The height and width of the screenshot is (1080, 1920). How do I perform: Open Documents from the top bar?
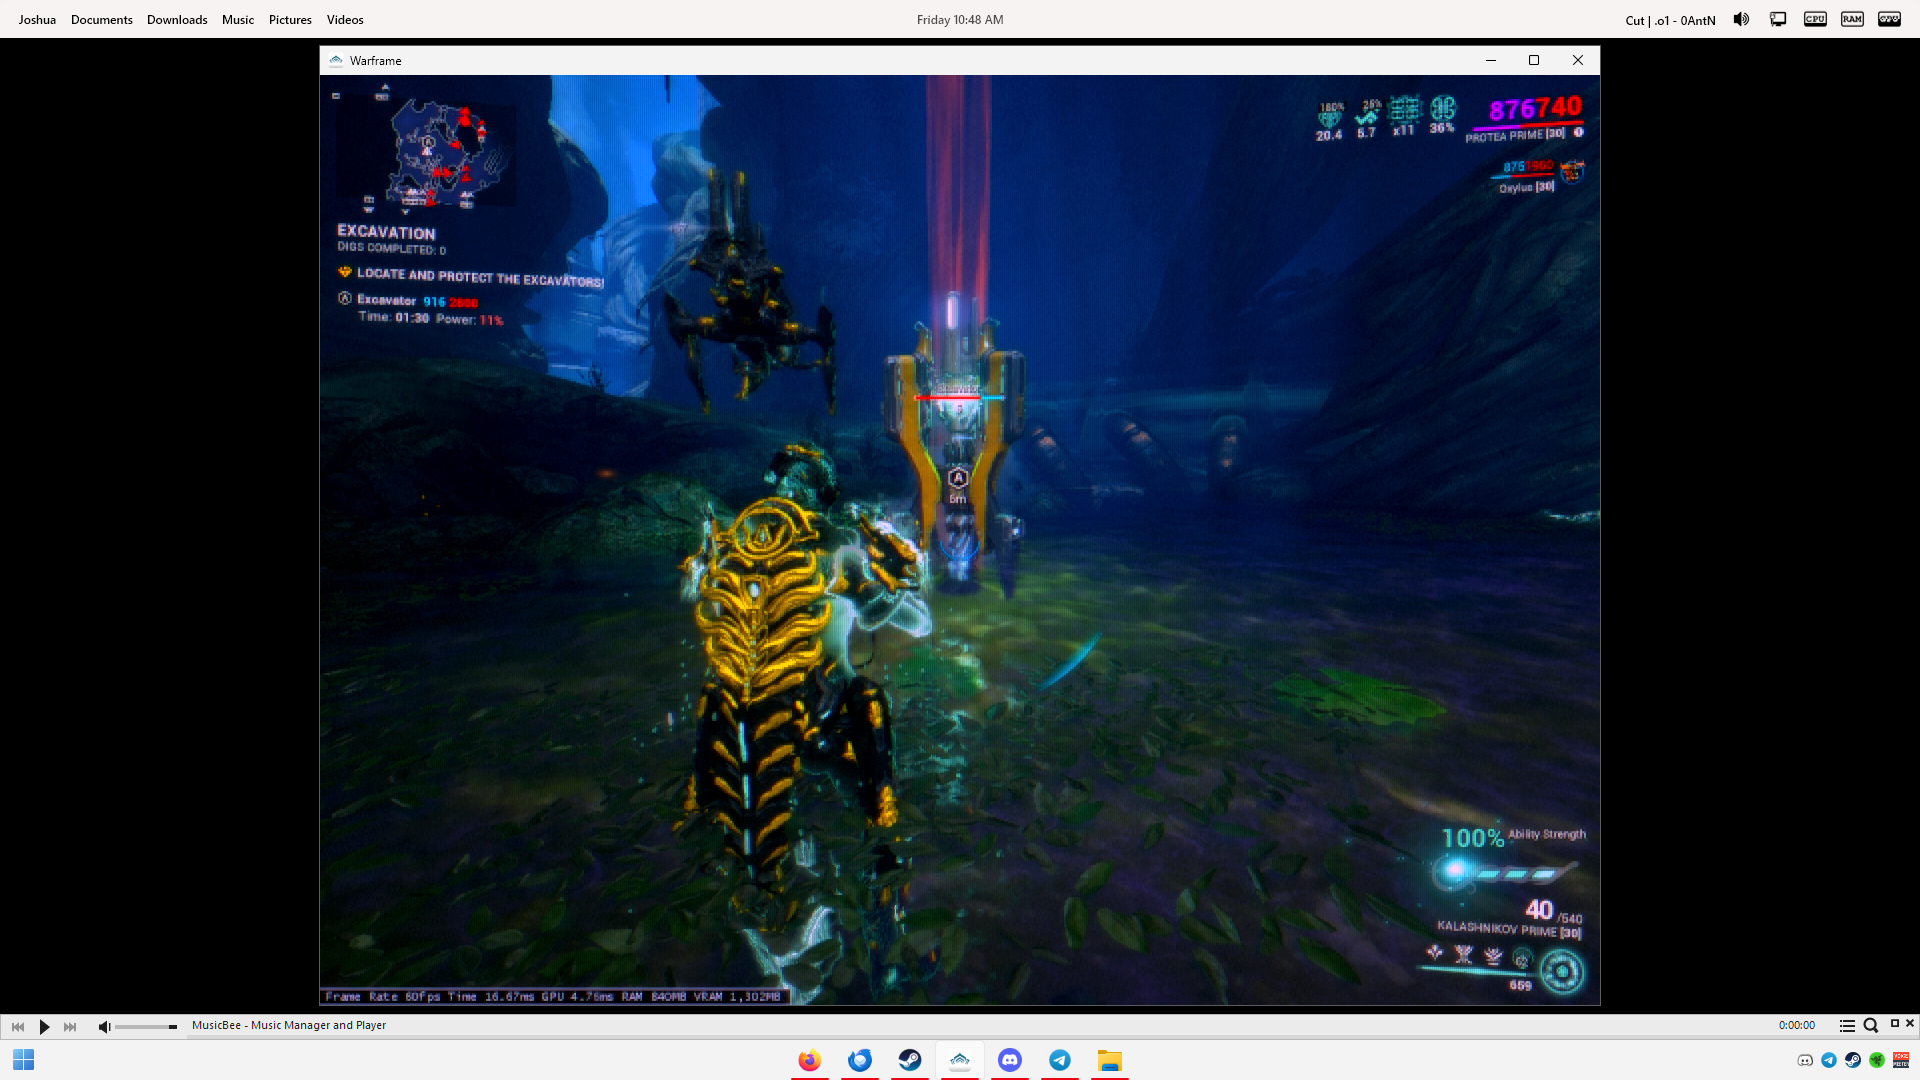(101, 20)
